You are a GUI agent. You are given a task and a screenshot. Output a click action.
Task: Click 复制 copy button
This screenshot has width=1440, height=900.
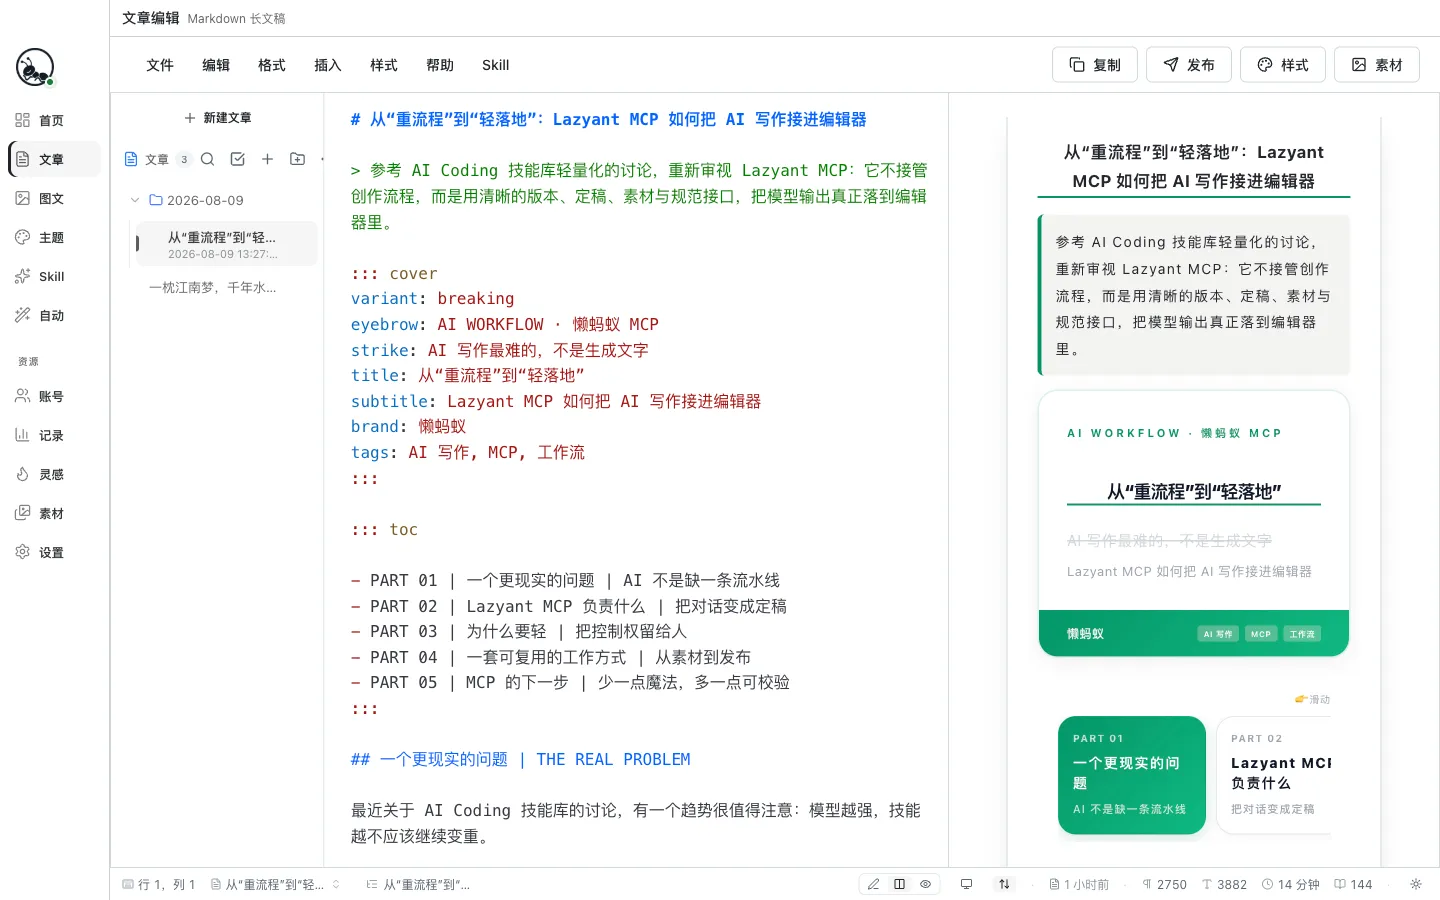tap(1095, 65)
